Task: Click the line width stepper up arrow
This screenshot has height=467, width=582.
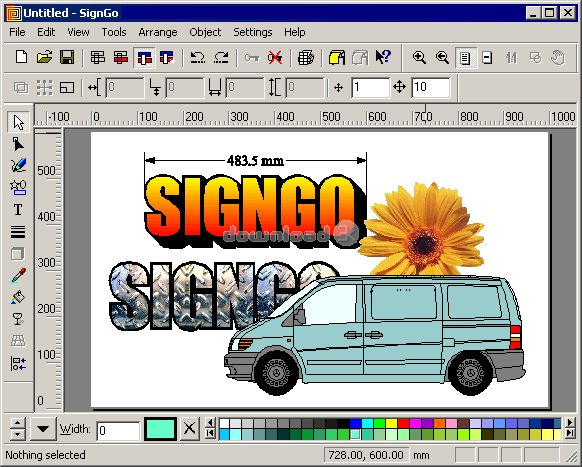Action: [17, 423]
